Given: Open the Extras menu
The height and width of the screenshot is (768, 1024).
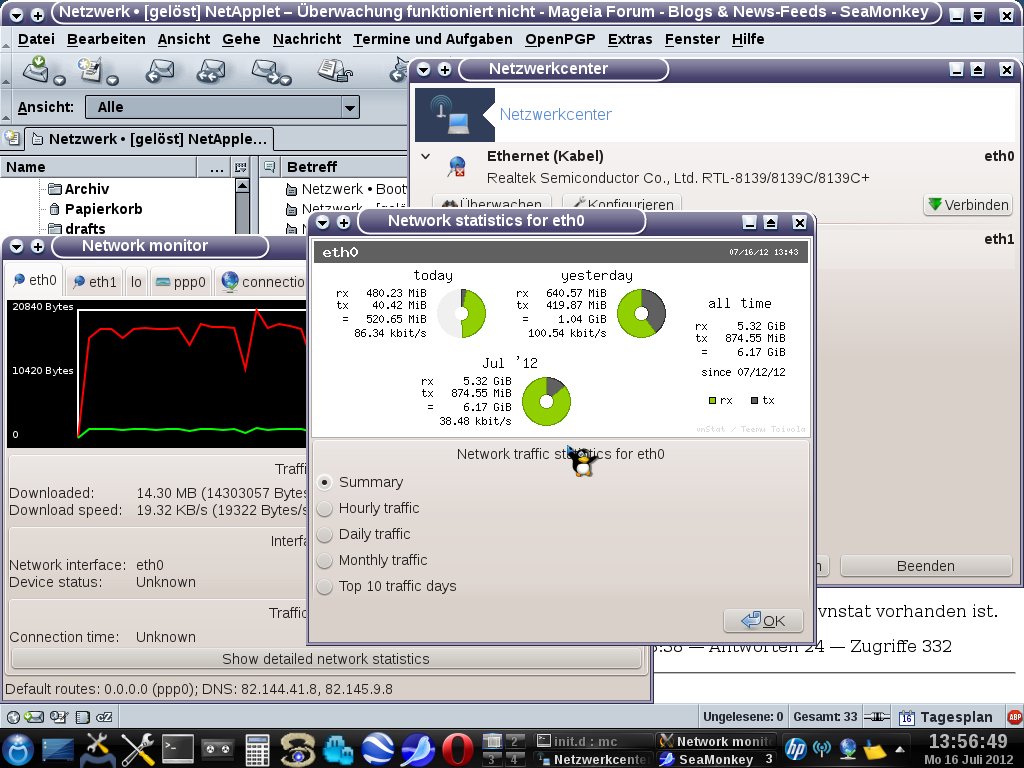Looking at the screenshot, I should [630, 39].
